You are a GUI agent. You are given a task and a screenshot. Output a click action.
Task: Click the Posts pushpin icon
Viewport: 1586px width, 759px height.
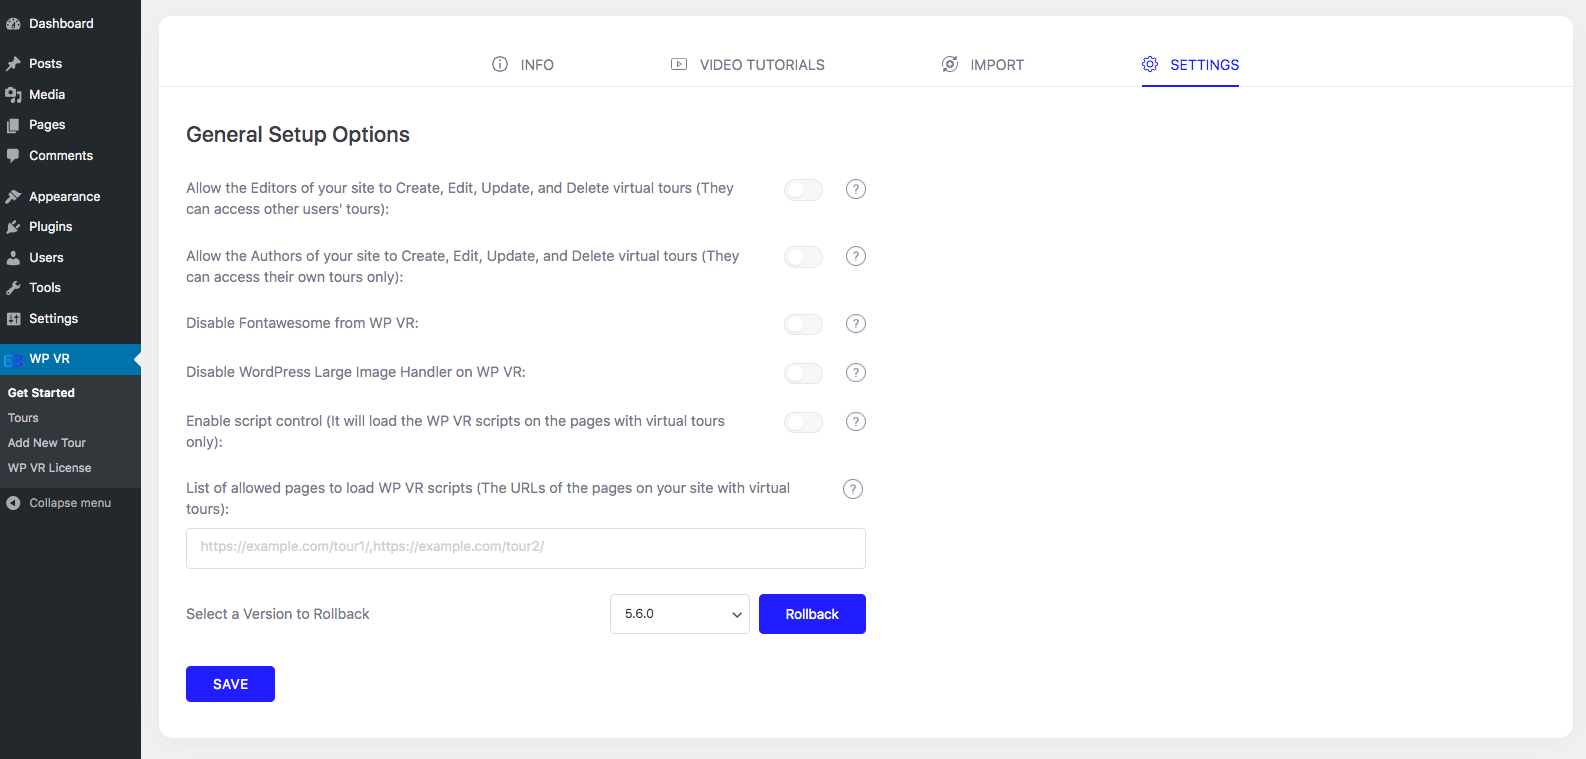click(x=13, y=64)
